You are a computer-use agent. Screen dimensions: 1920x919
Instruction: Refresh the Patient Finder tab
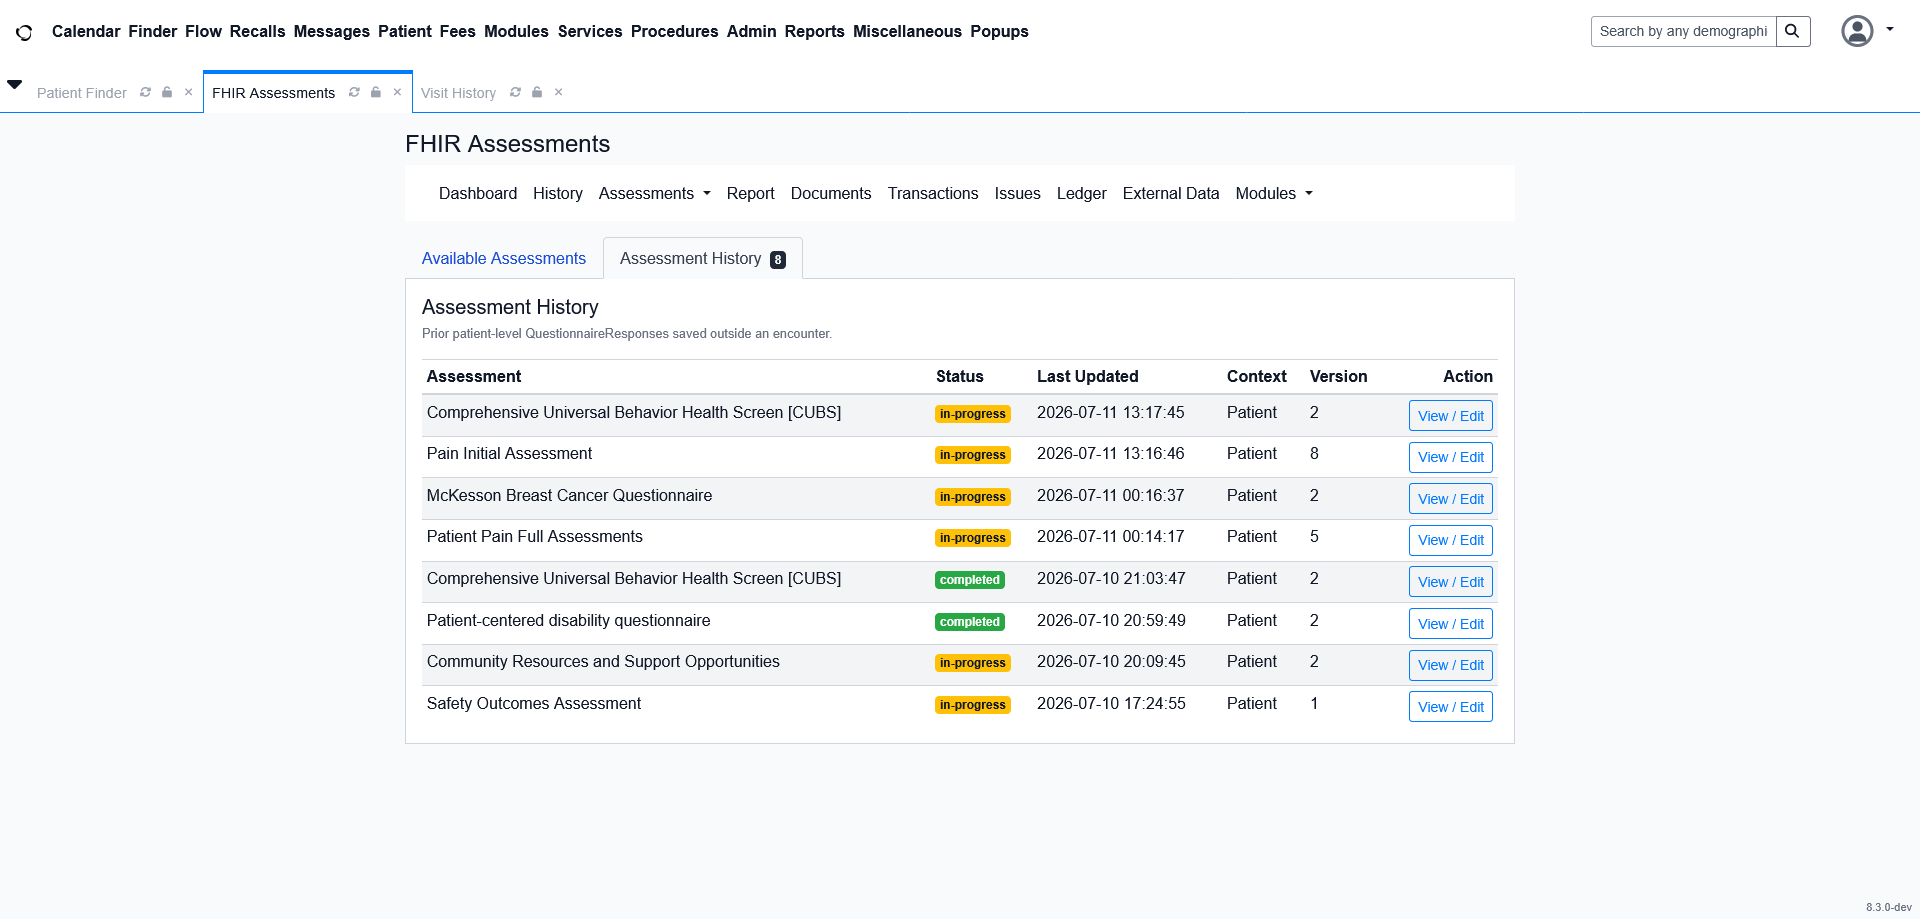pos(145,92)
